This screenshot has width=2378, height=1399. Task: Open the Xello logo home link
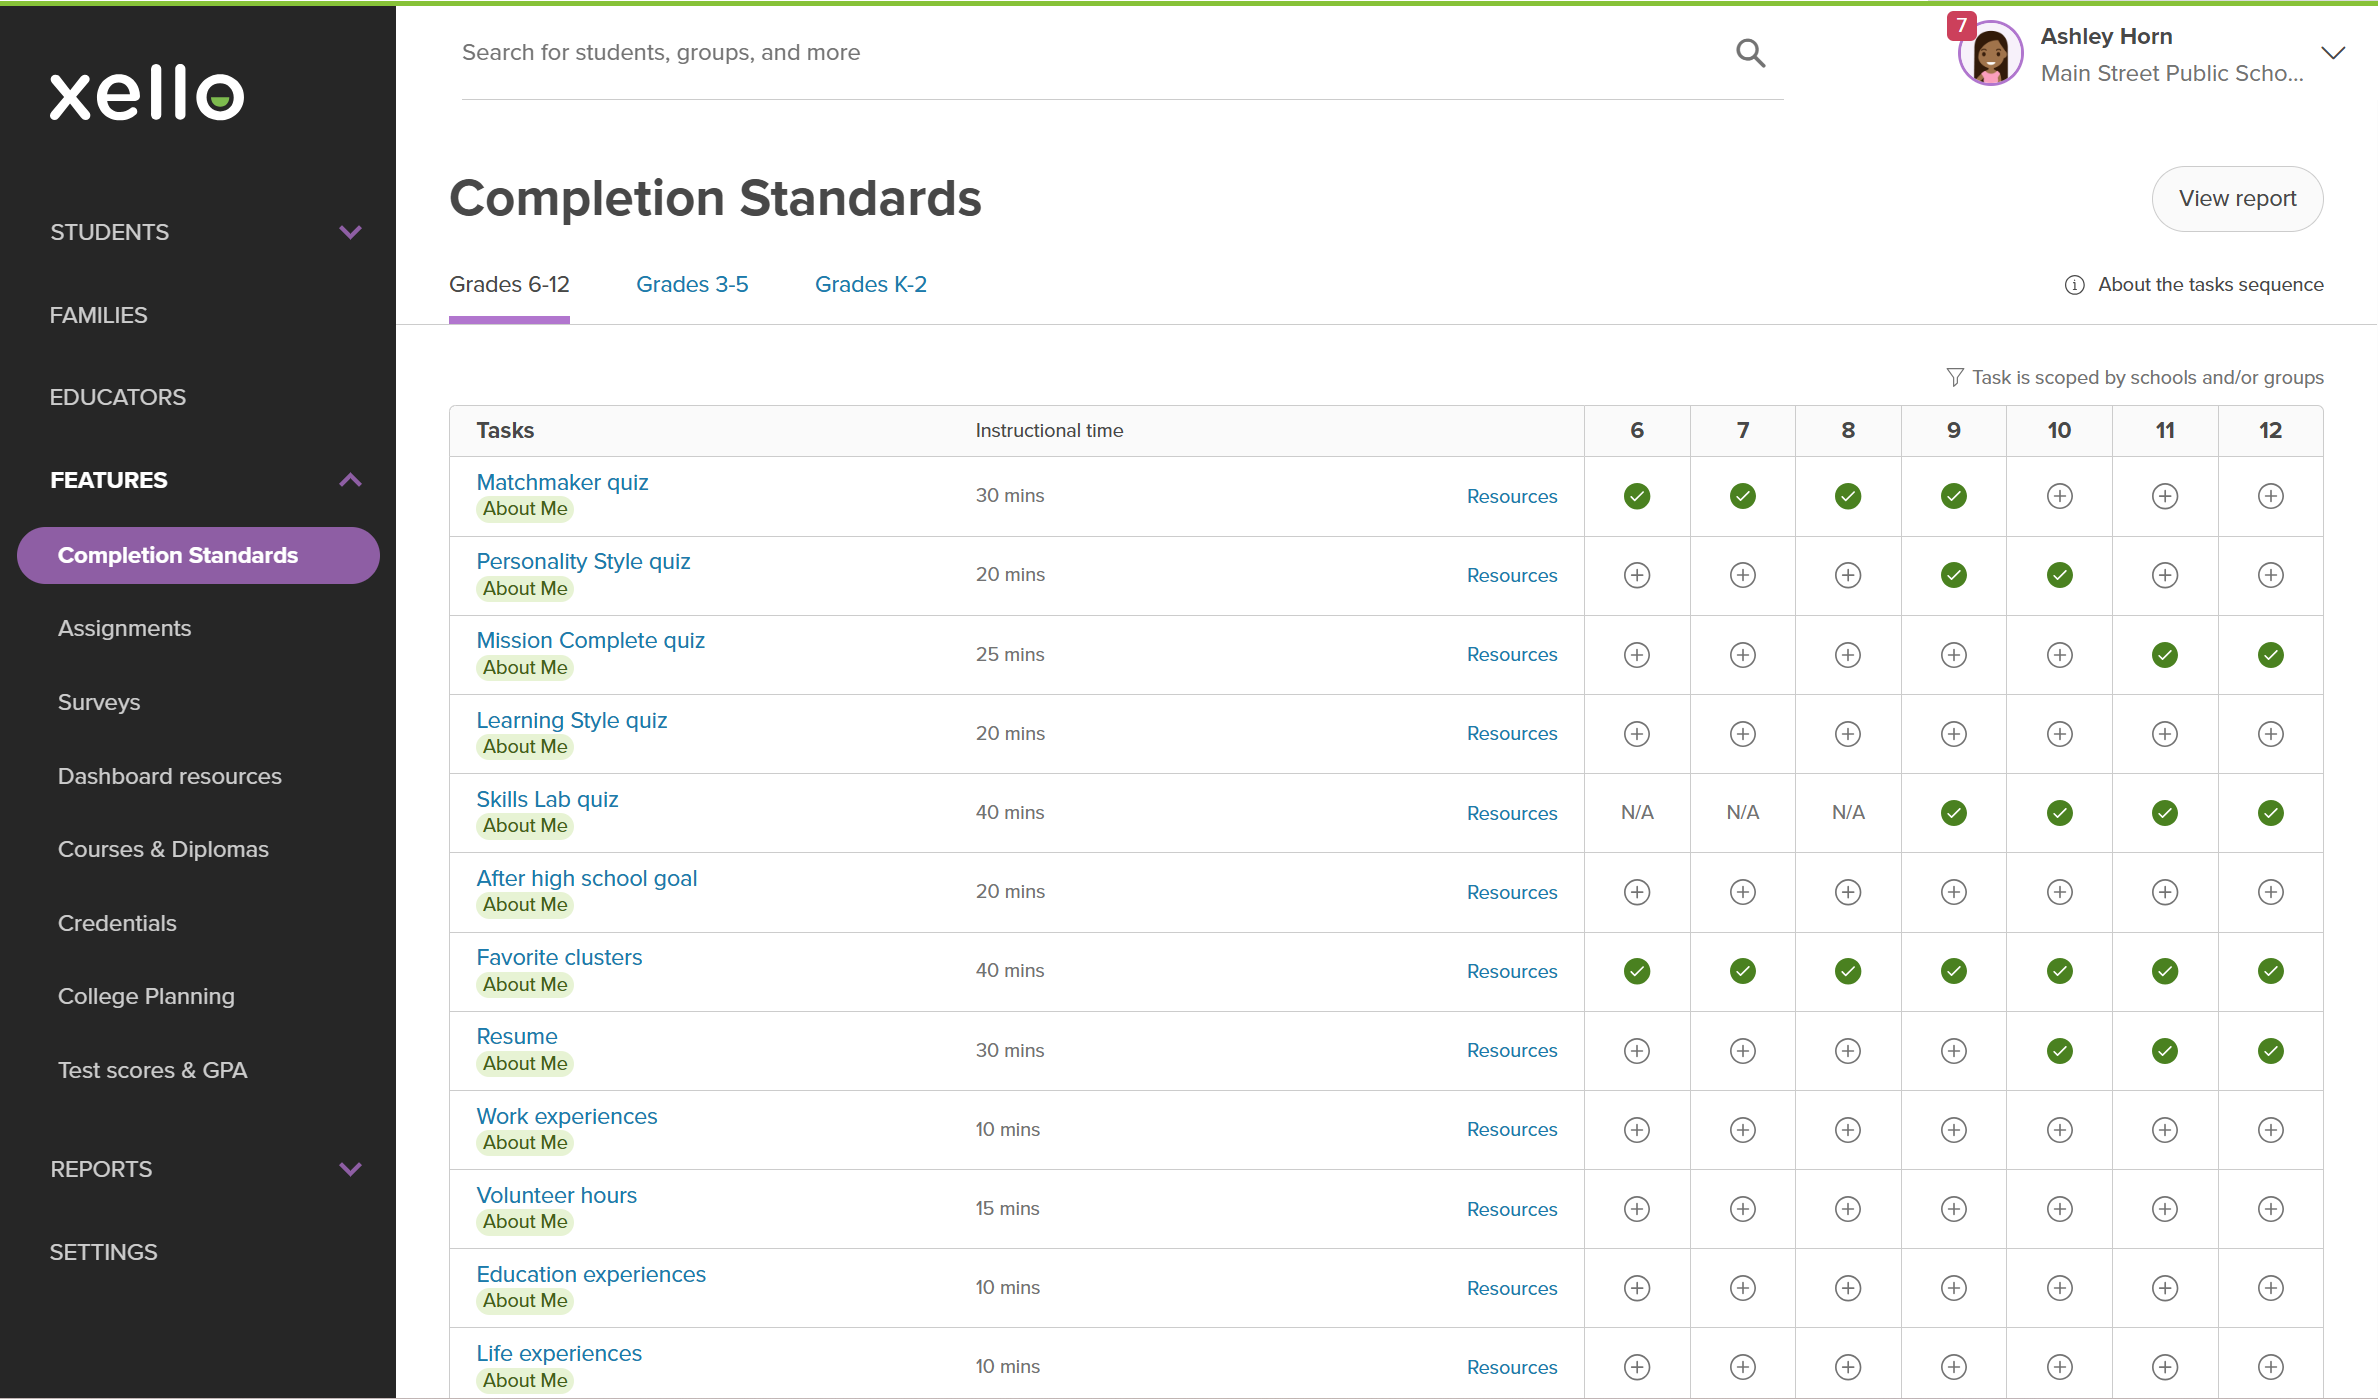(147, 94)
